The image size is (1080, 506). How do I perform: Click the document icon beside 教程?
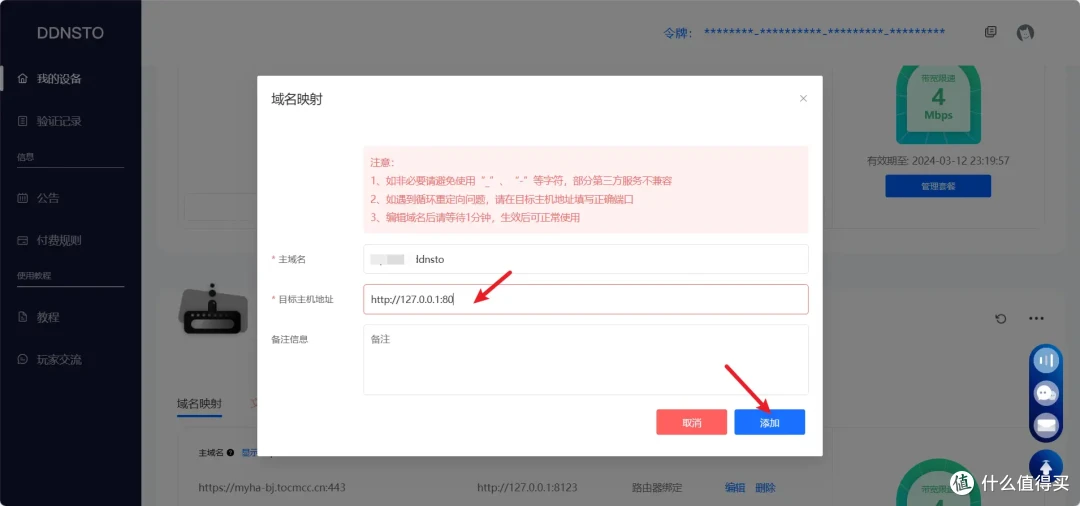[x=23, y=317]
